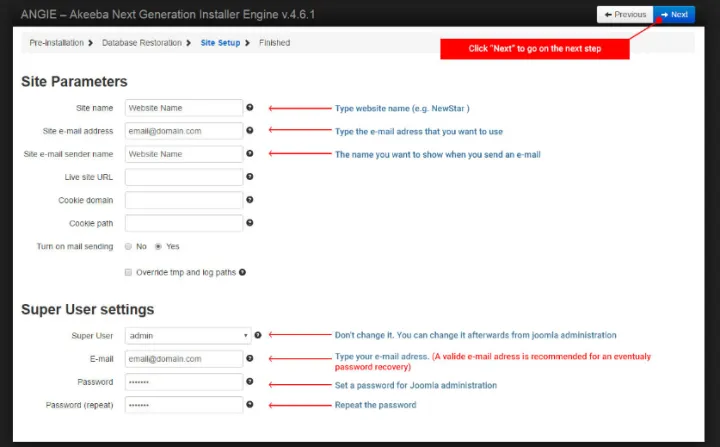The width and height of the screenshot is (720, 447).
Task: Open the Super User admin dropdown
Action: [x=188, y=336]
